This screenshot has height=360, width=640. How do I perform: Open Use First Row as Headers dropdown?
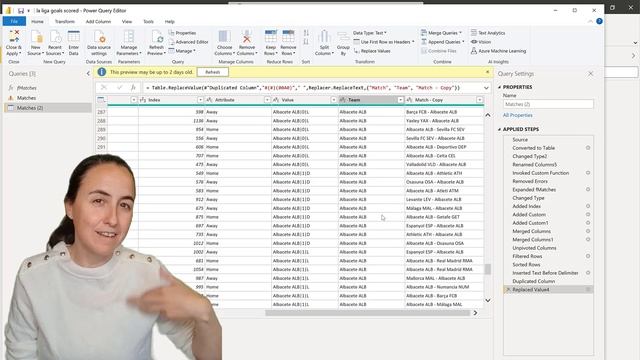(384, 42)
